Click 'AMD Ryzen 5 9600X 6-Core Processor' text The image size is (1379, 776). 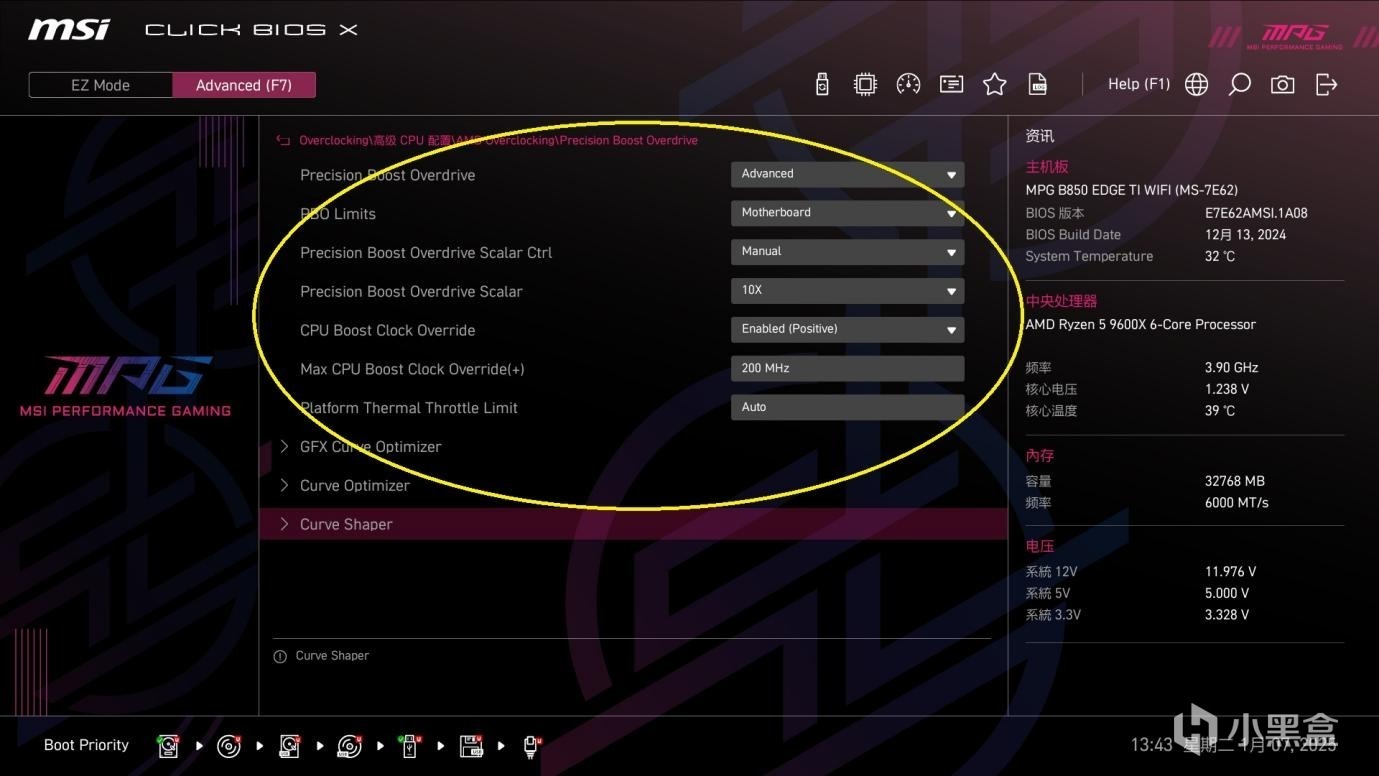(x=1140, y=325)
